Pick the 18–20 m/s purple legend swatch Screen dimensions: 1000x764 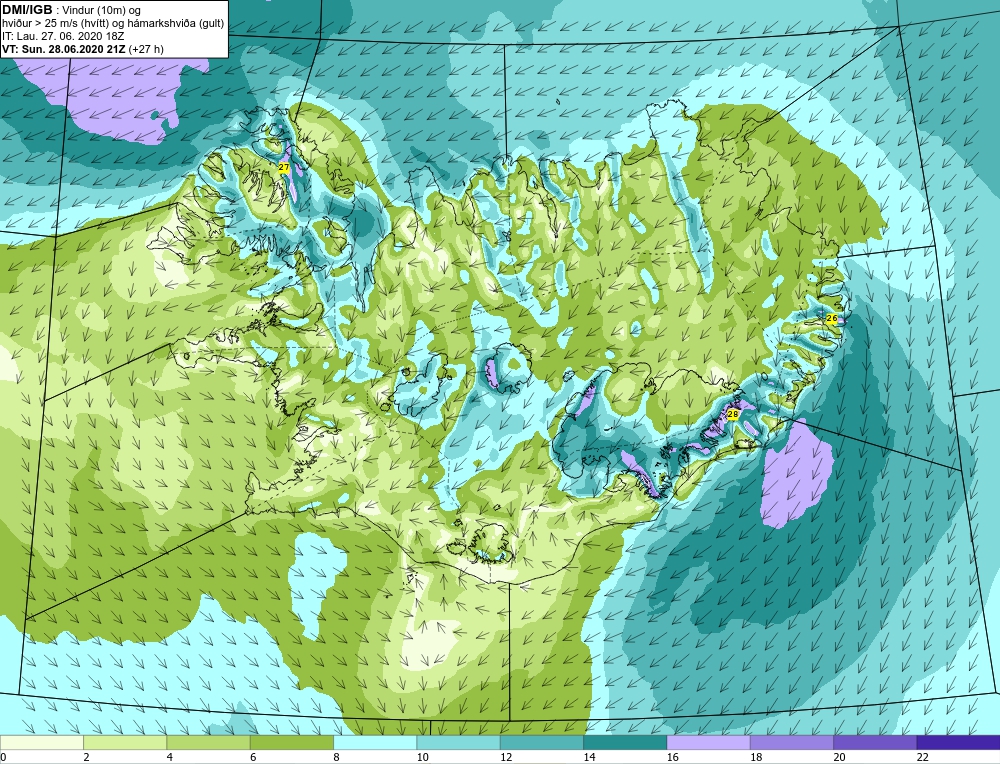coord(791,742)
